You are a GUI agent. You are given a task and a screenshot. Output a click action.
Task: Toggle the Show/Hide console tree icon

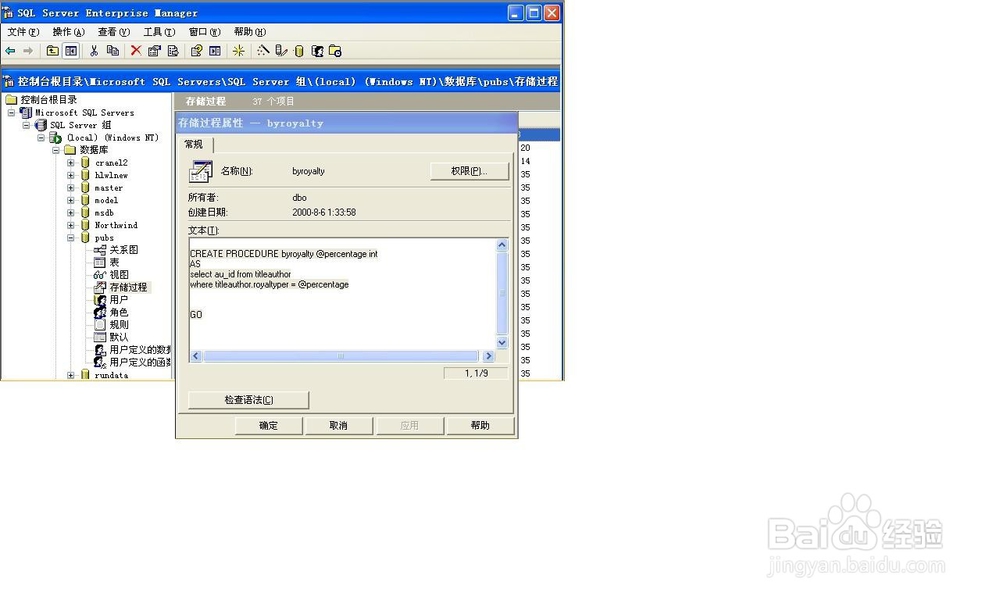point(71,51)
